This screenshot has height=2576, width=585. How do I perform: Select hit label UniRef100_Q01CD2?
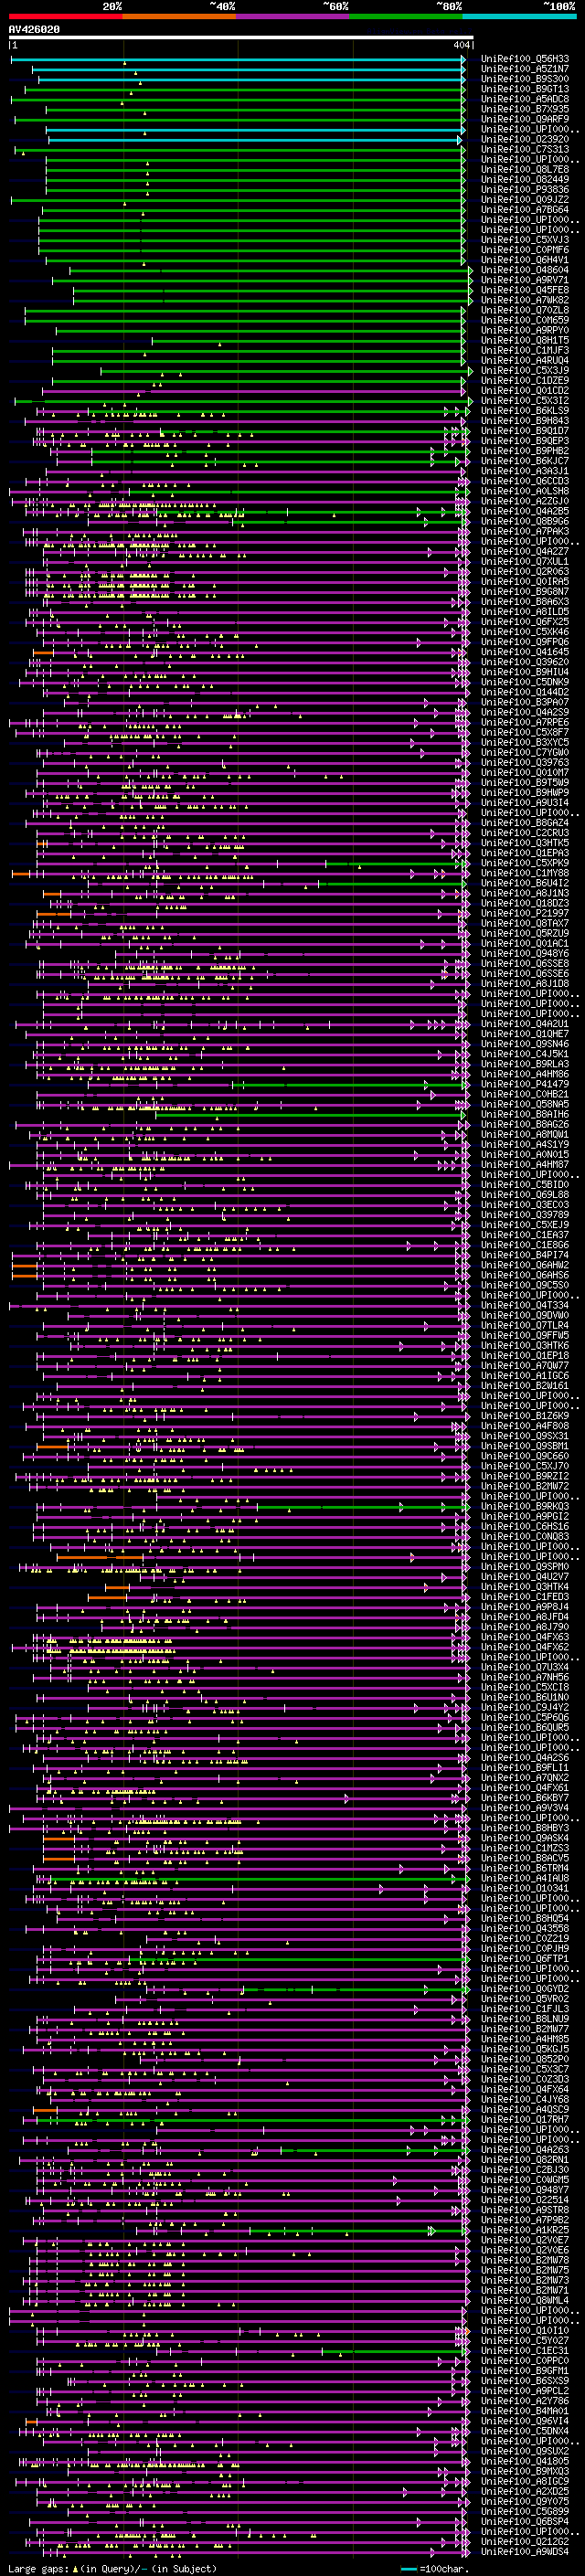click(x=525, y=391)
